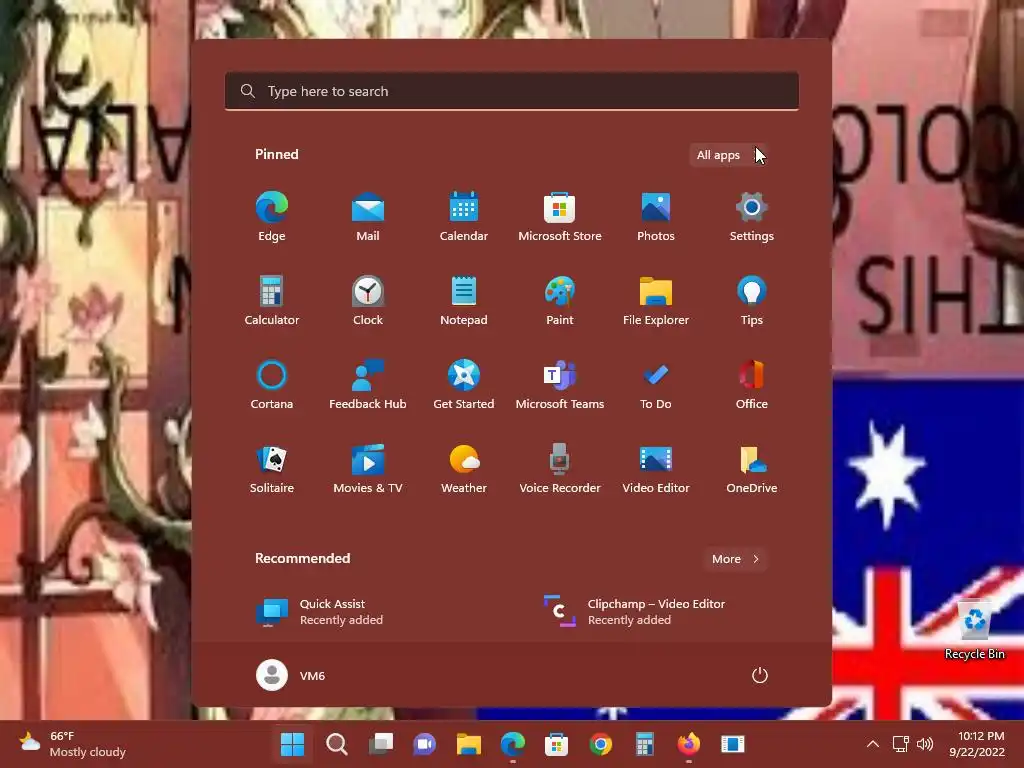Open Settings from pinned apps
Viewport: 1024px width, 768px height.
click(752, 217)
